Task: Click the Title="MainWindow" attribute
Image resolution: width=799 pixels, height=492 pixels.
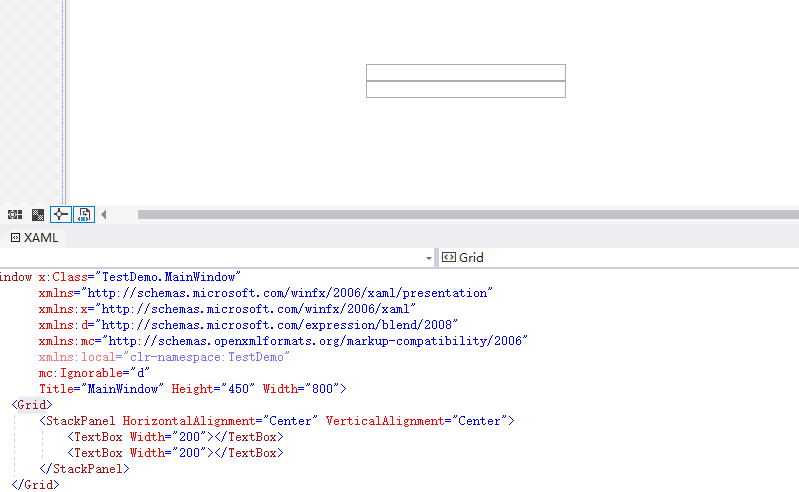Action: [x=101, y=389]
